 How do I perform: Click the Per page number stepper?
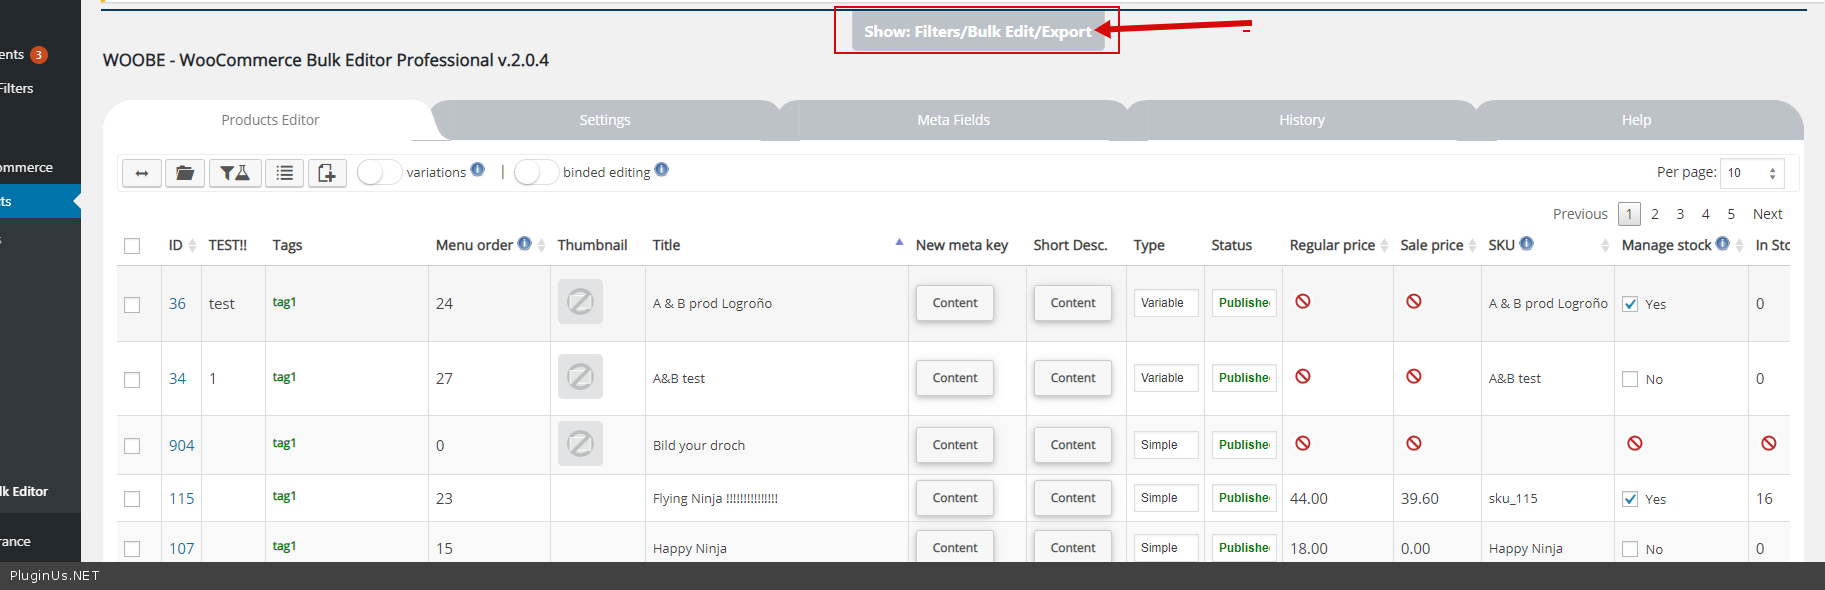[x=1772, y=173]
